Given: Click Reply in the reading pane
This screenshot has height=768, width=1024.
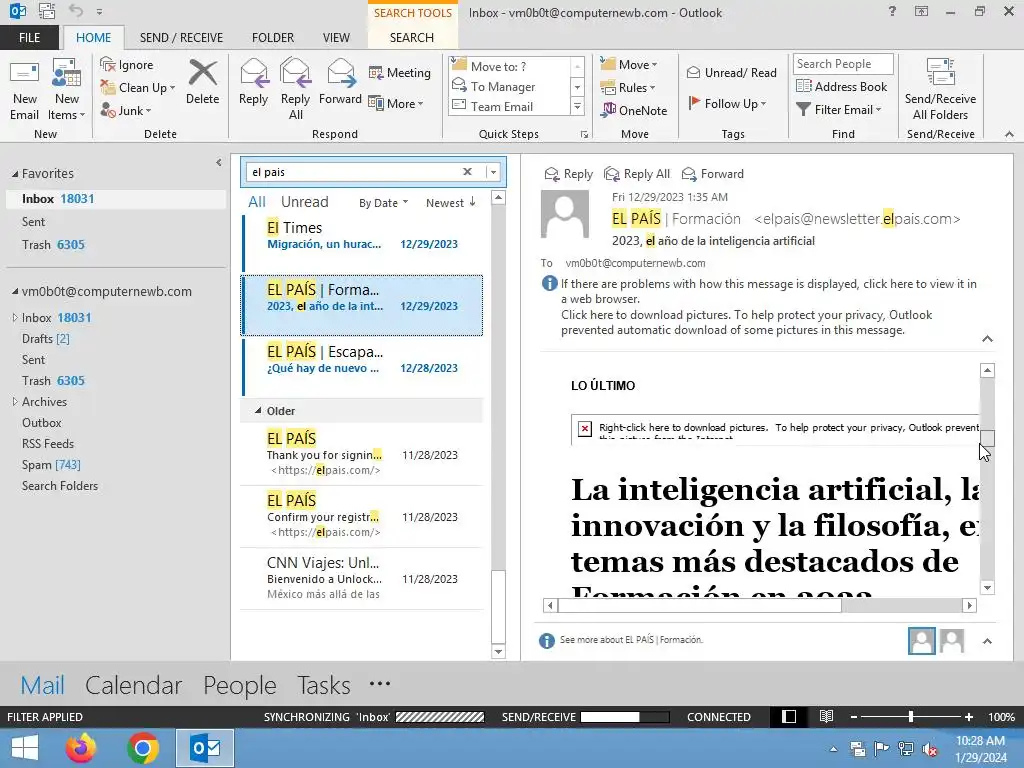Looking at the screenshot, I should 568,174.
